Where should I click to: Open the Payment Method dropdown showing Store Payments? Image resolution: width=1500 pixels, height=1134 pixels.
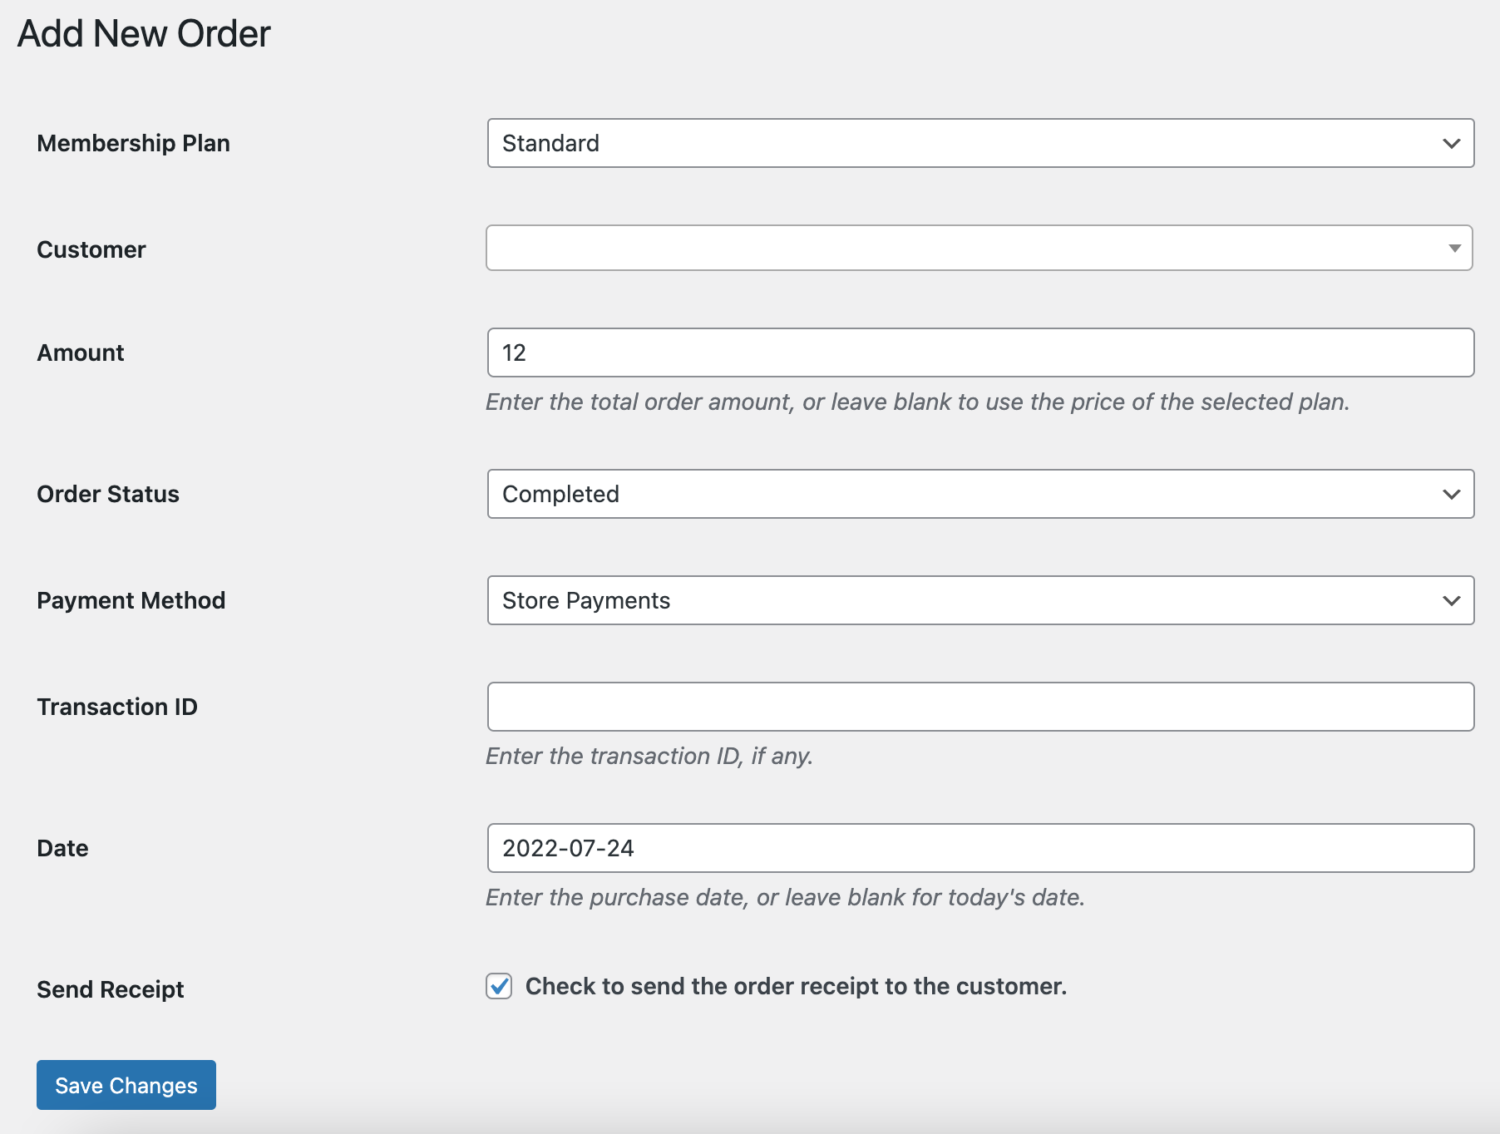[x=980, y=600]
